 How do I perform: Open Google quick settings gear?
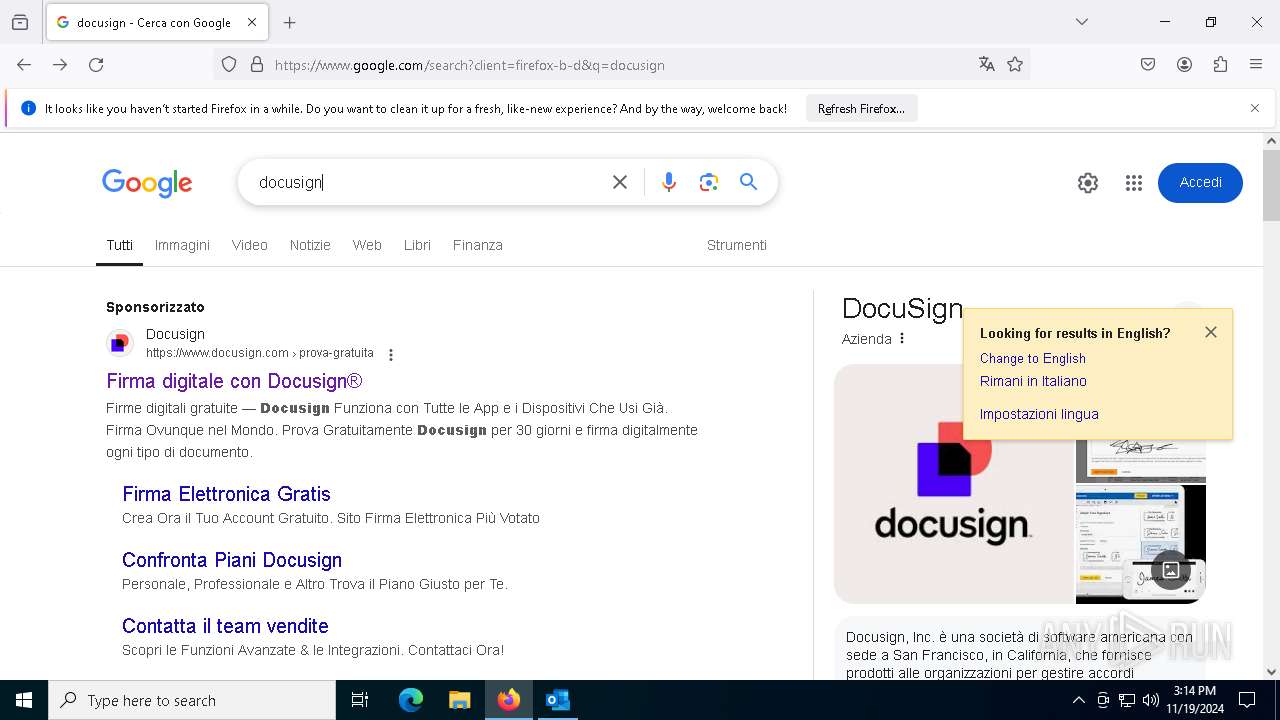click(1088, 183)
